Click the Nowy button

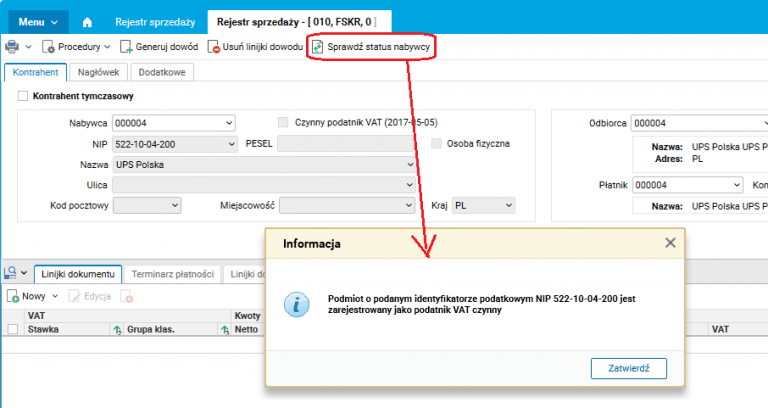[27, 296]
